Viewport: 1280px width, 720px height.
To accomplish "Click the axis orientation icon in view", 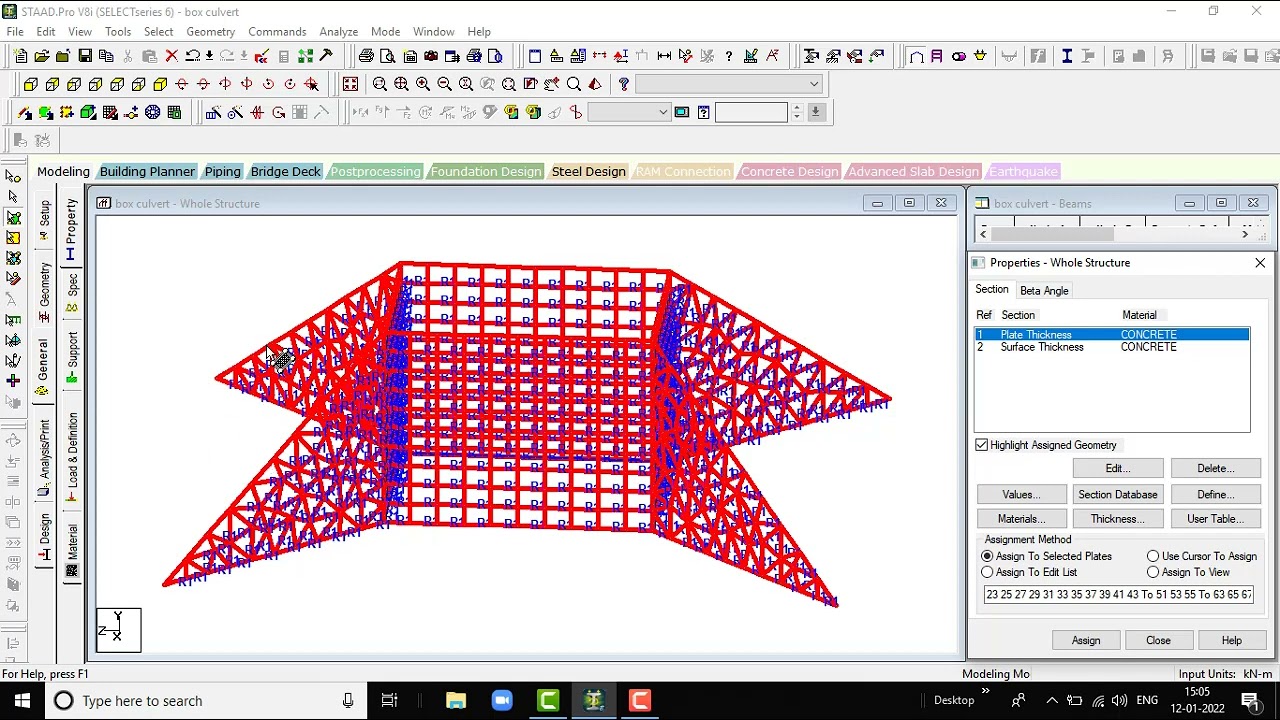I will pos(119,629).
